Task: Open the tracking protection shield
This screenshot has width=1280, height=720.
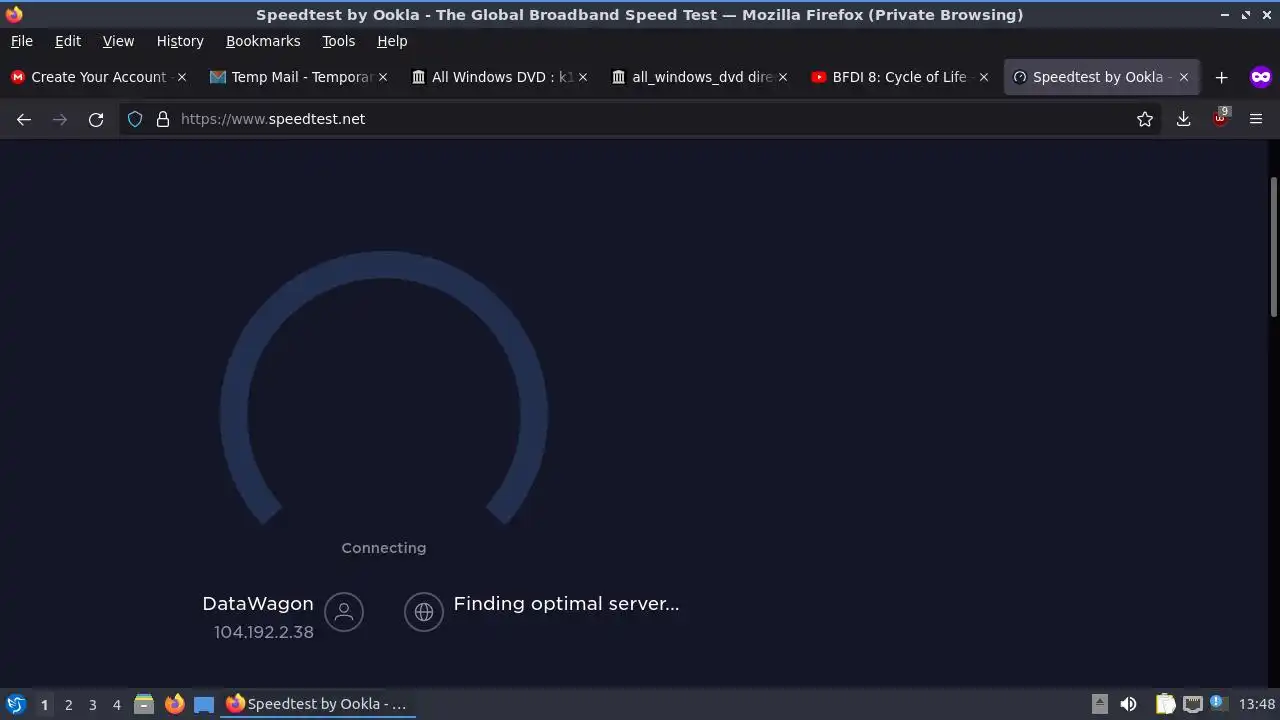Action: (x=135, y=119)
